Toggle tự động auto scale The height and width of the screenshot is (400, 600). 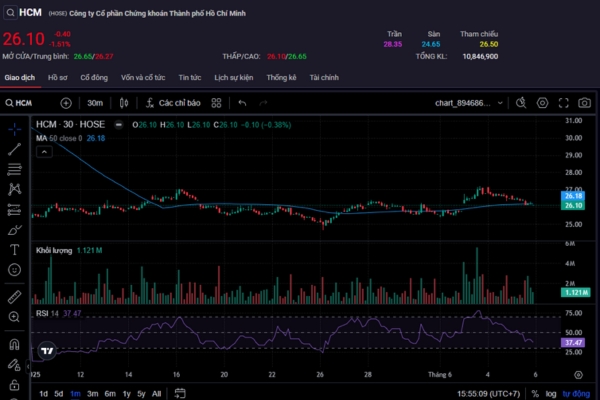[x=576, y=393]
